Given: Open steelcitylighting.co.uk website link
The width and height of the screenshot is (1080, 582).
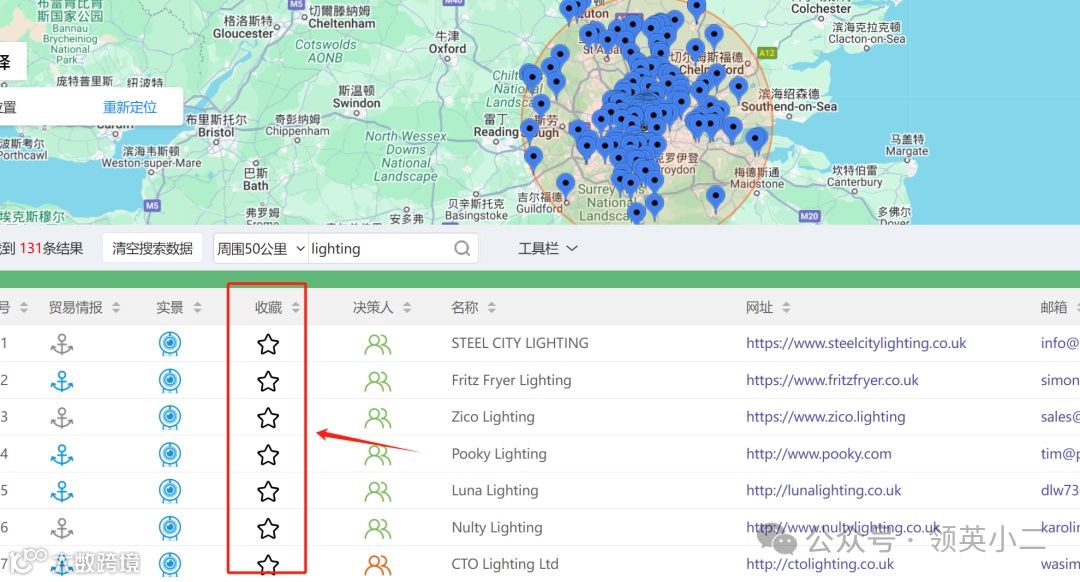Looking at the screenshot, I should pyautogui.click(x=856, y=343).
